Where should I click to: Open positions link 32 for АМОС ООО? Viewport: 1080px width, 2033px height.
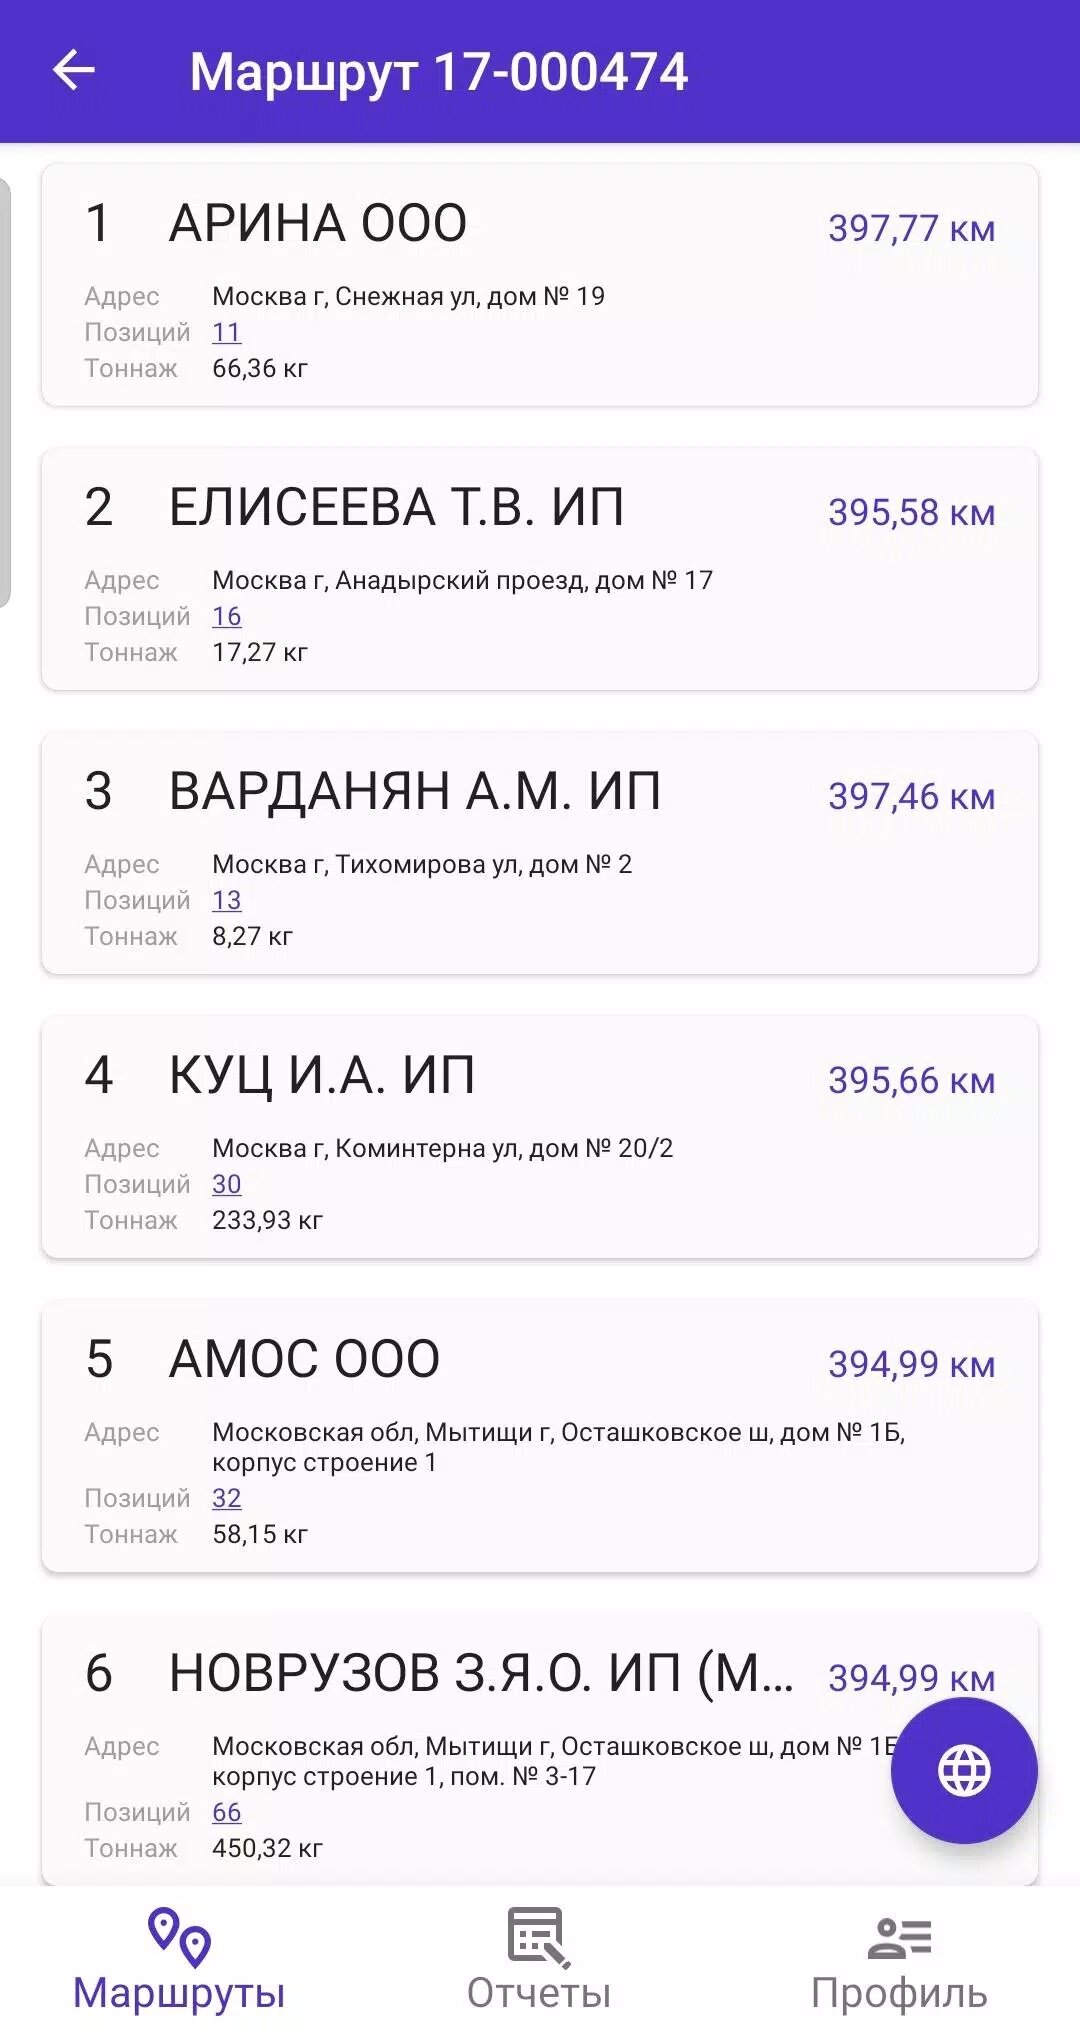point(227,1498)
